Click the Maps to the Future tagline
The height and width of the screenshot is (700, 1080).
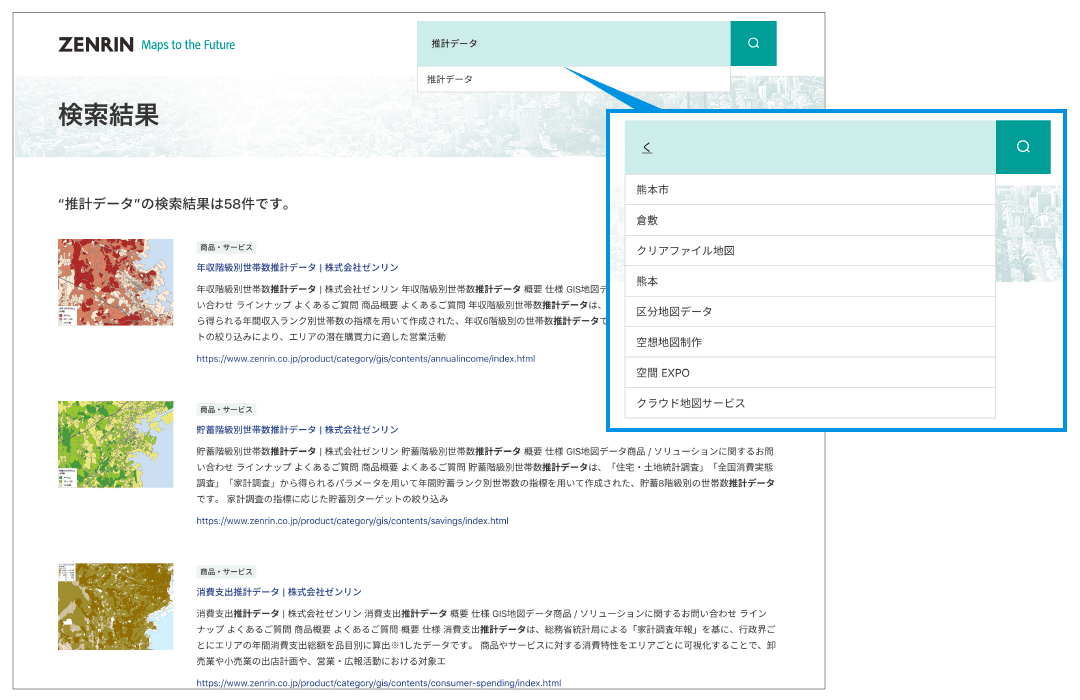[x=188, y=45]
